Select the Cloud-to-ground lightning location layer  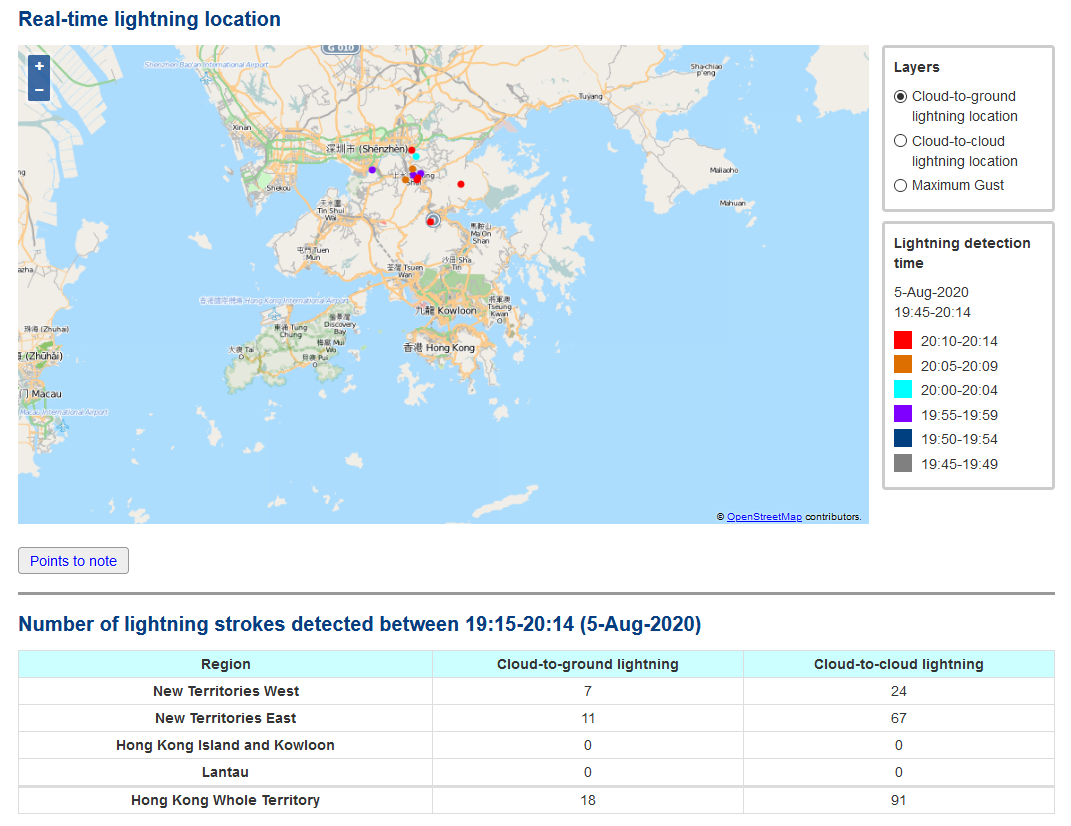pyautogui.click(x=900, y=96)
